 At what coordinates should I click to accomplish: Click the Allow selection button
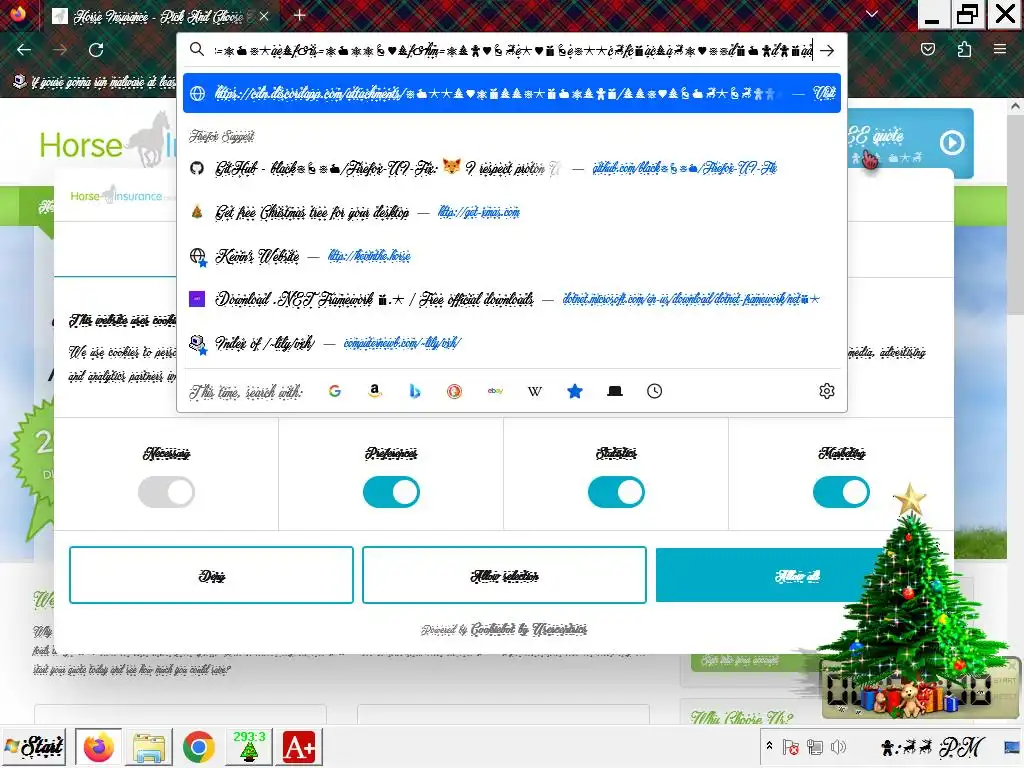pos(504,575)
